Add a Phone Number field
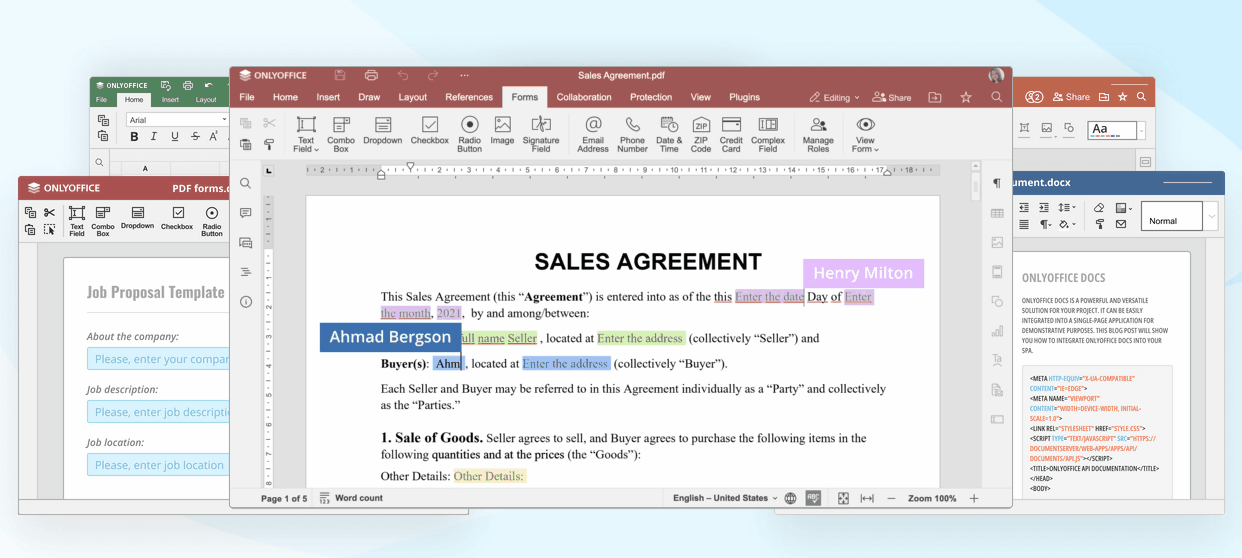Screen dimensions: 1242x558 pyautogui.click(x=632, y=134)
